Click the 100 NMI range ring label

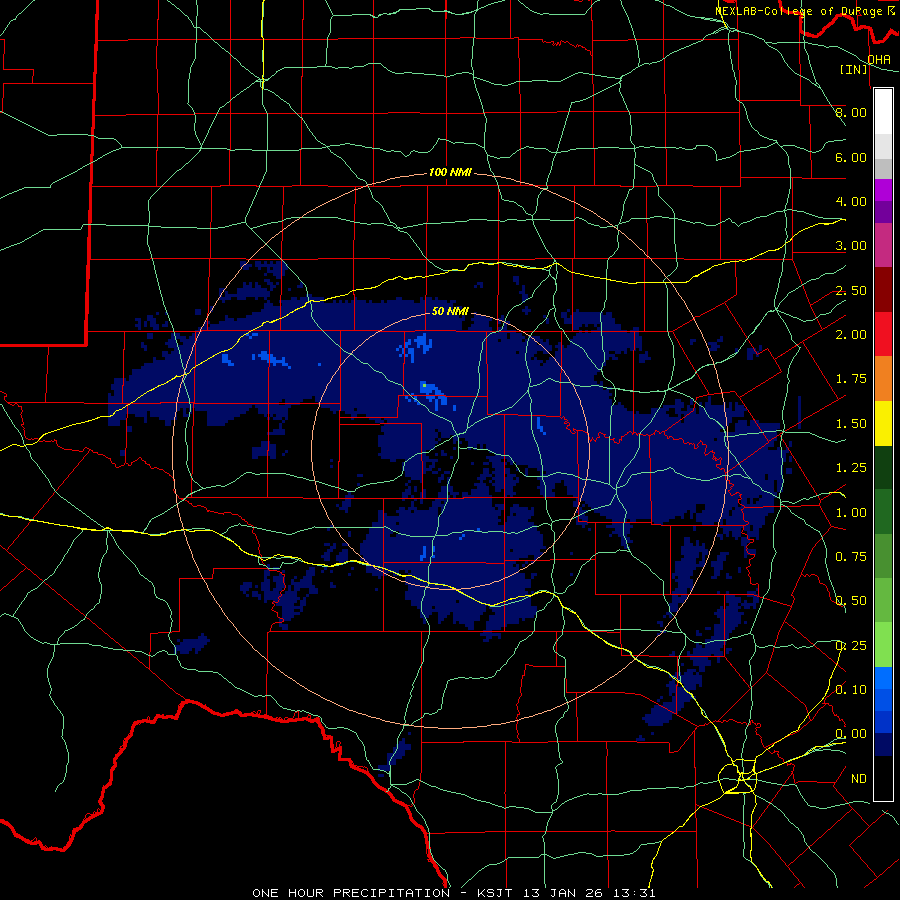pos(450,172)
